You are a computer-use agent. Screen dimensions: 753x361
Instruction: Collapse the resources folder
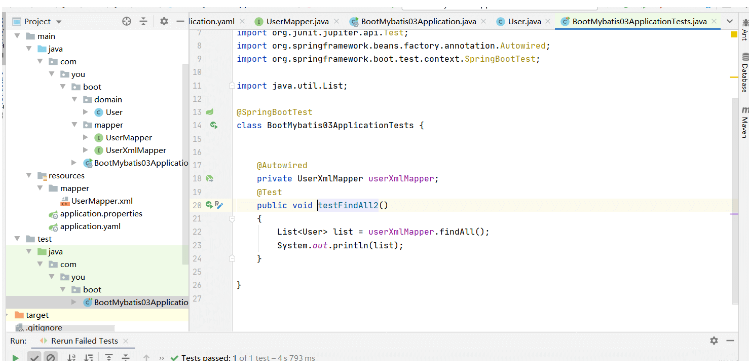point(29,176)
